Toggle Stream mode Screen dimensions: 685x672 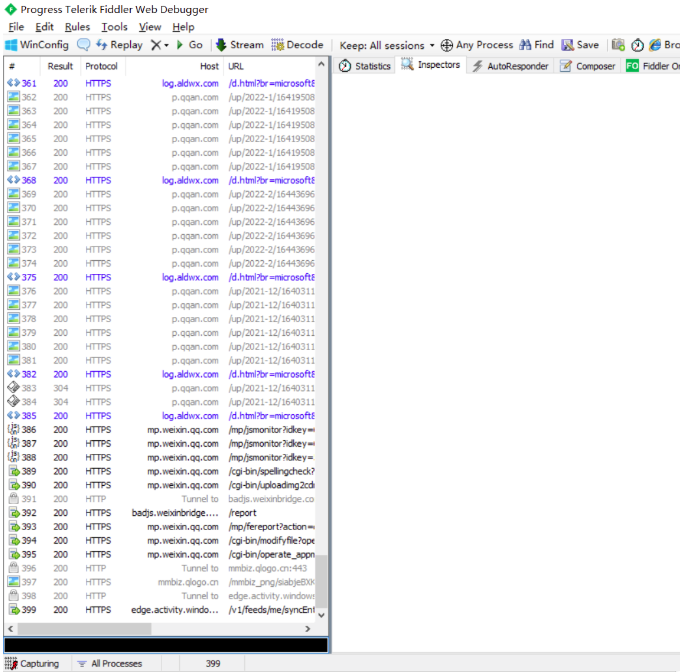coord(240,45)
